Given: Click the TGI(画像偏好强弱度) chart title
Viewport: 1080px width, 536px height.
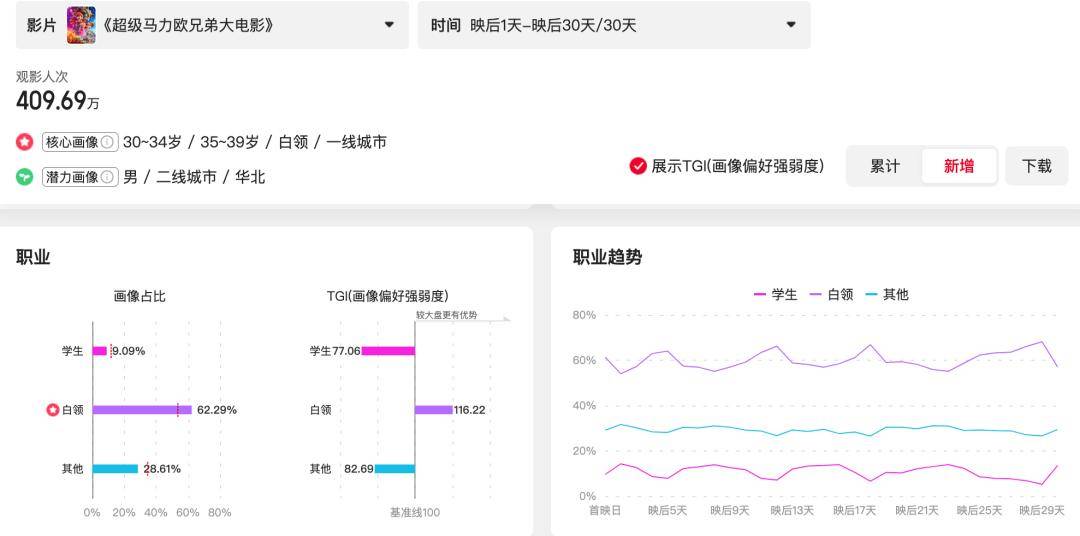Looking at the screenshot, I should (388, 296).
